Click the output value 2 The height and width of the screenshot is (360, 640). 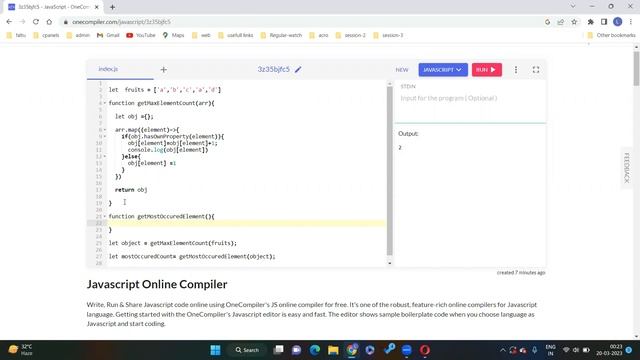point(400,147)
